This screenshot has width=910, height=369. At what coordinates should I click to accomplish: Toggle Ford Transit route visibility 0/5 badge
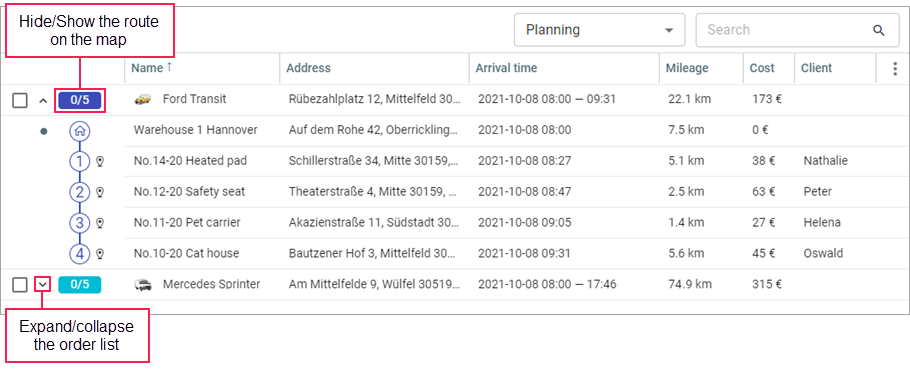[80, 100]
